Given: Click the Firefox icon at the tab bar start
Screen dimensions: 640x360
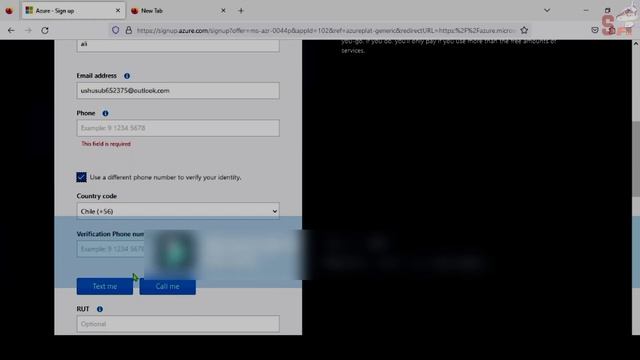Looking at the screenshot, I should (9, 11).
